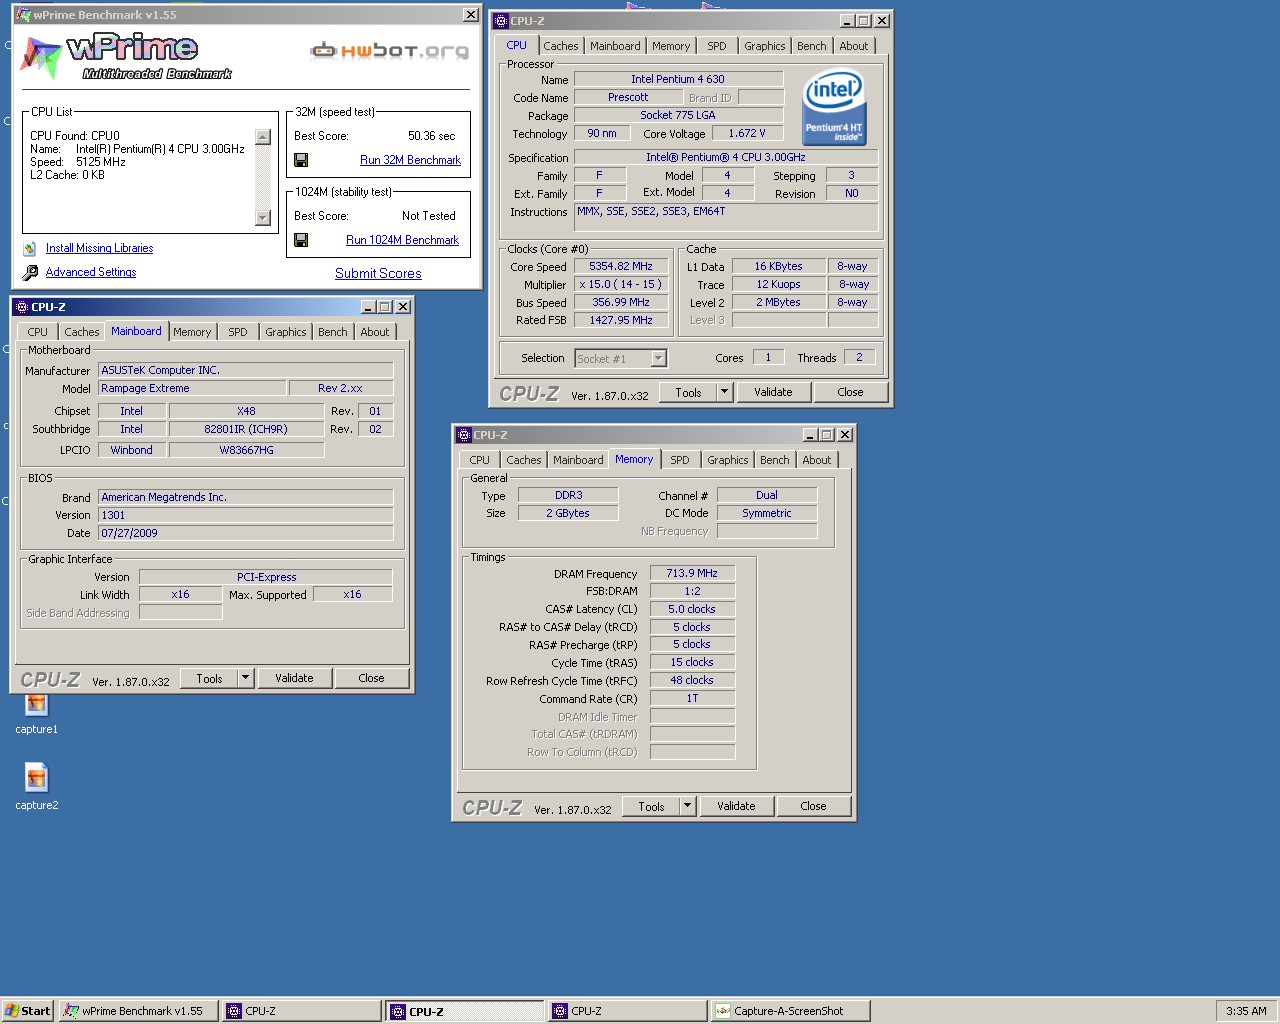The width and height of the screenshot is (1280, 1024).
Task: Click the save icon under 1024M Best Score
Action: click(301, 240)
